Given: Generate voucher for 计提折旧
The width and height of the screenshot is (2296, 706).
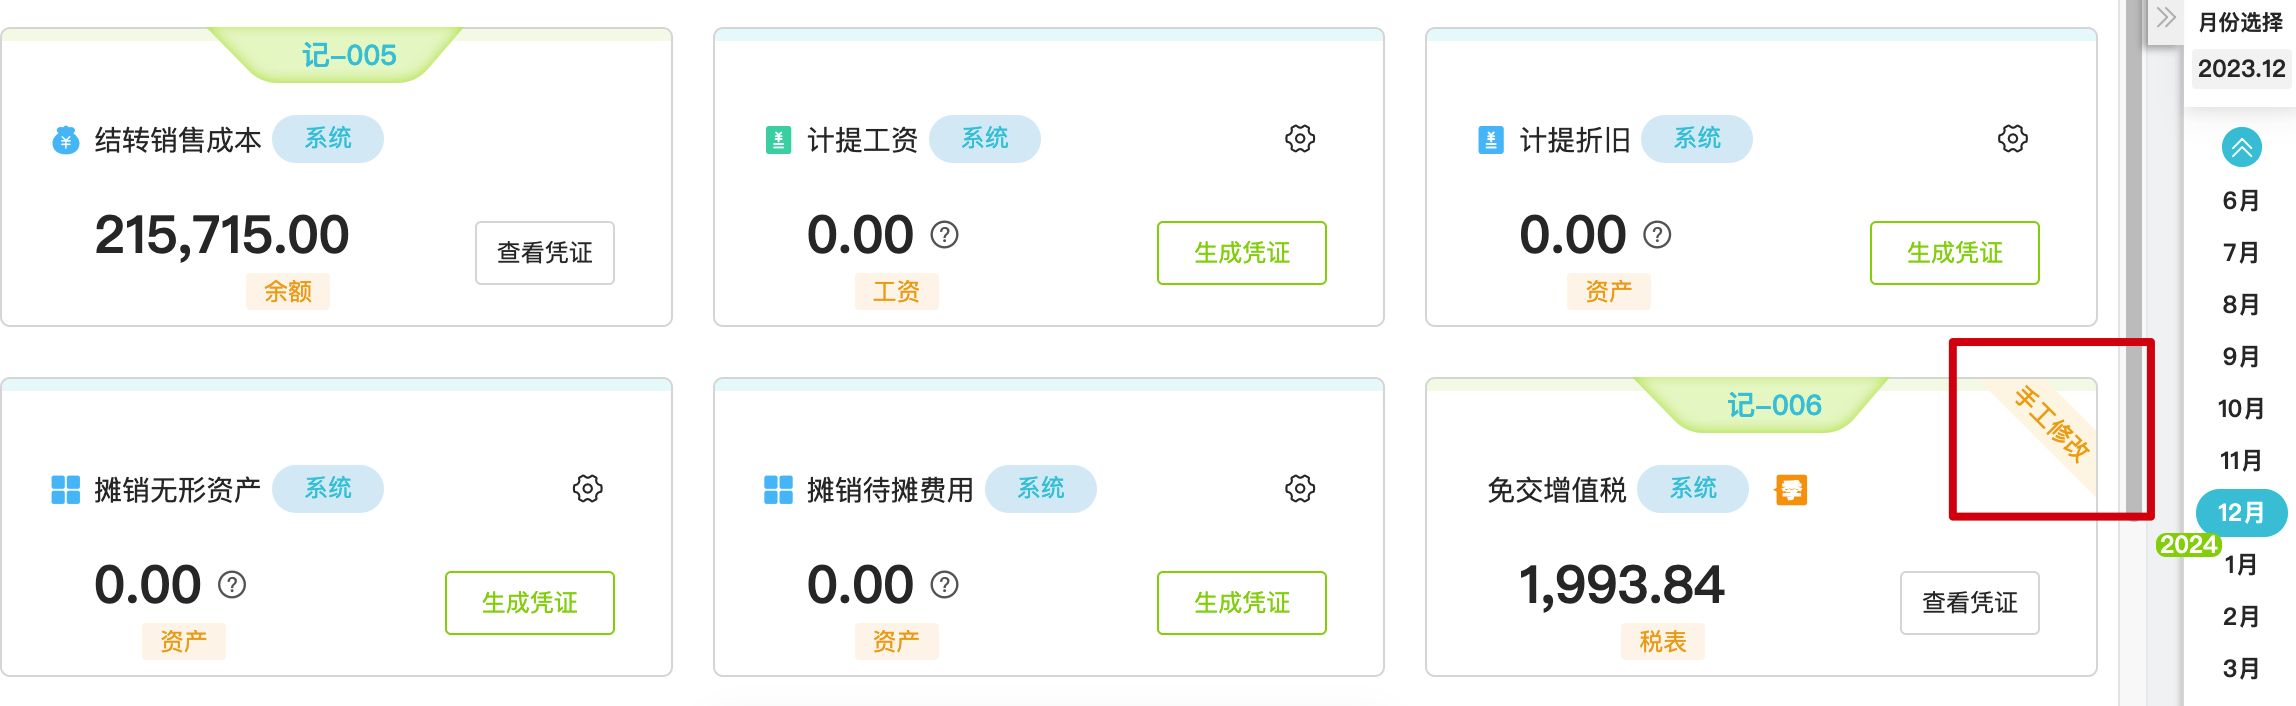Looking at the screenshot, I should pos(1954,253).
